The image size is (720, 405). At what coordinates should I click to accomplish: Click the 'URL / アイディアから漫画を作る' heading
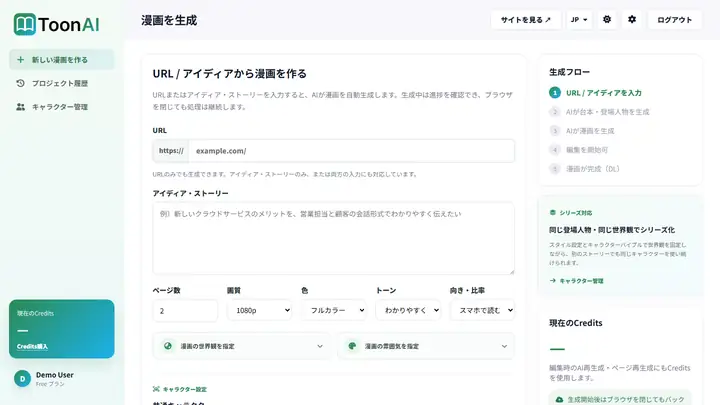tap(230, 73)
